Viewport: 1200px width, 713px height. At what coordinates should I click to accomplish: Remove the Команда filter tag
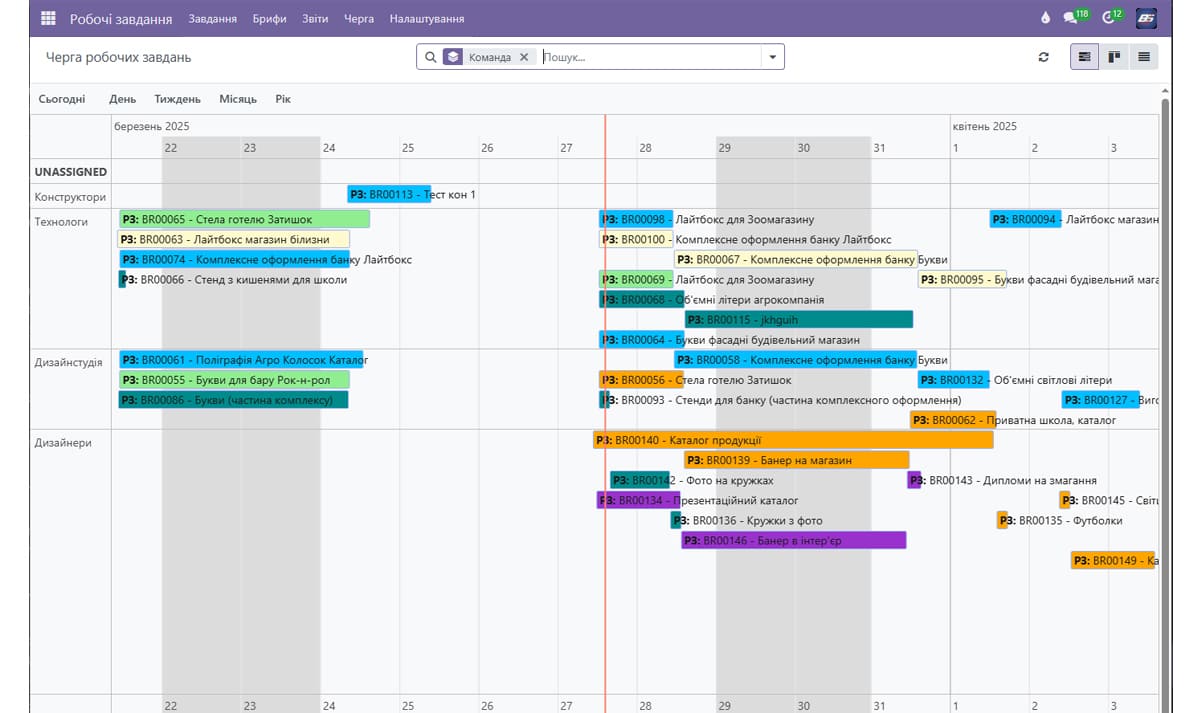coord(523,57)
